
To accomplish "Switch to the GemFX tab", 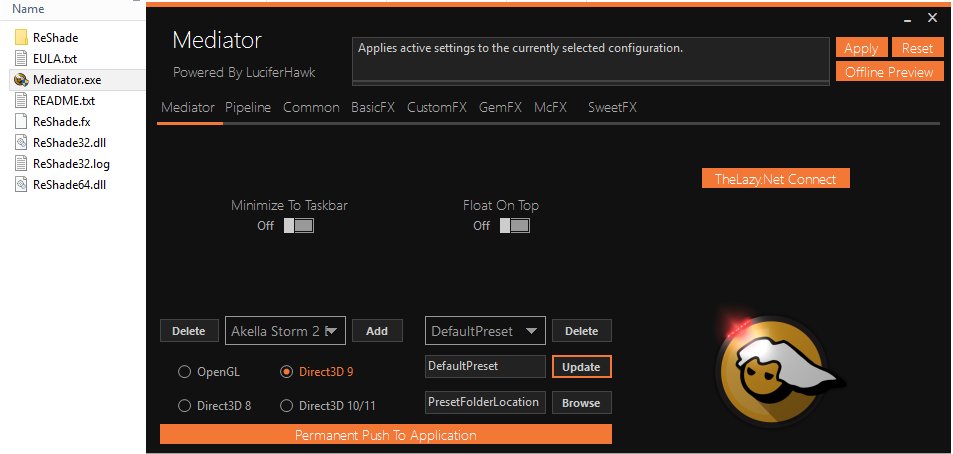I will click(500, 108).
